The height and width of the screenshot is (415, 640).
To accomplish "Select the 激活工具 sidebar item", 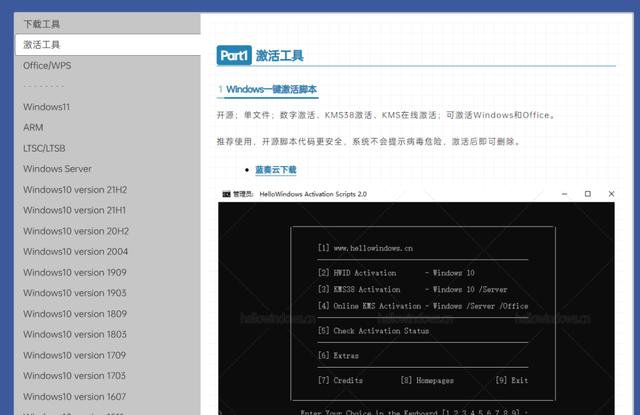I will [x=108, y=45].
